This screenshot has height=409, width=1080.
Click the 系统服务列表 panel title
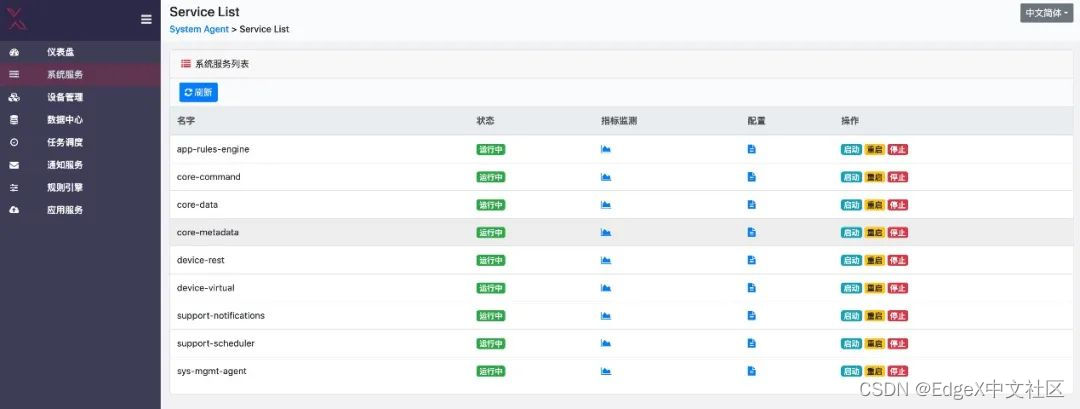222,64
